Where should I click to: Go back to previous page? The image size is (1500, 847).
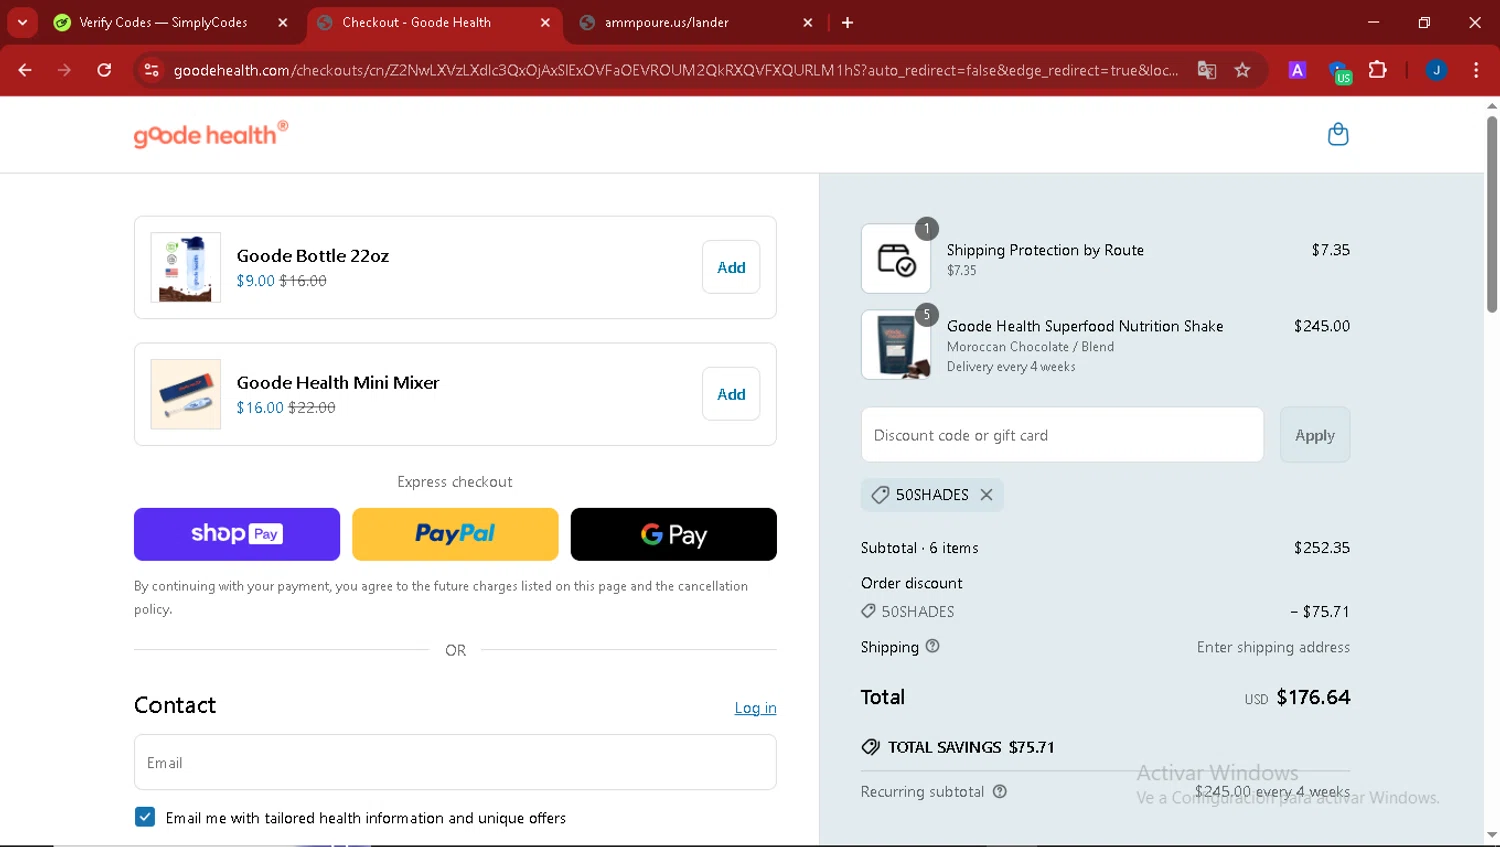coord(25,71)
